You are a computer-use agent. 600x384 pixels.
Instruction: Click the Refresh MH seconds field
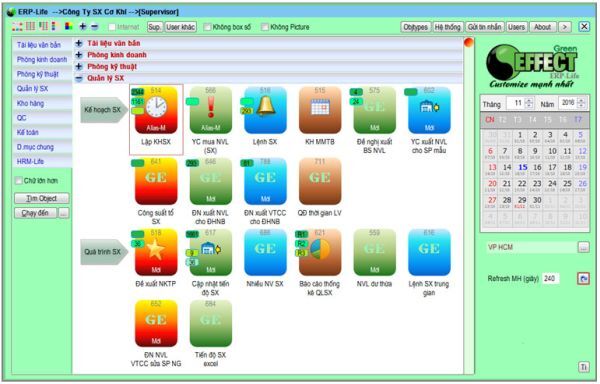click(551, 278)
